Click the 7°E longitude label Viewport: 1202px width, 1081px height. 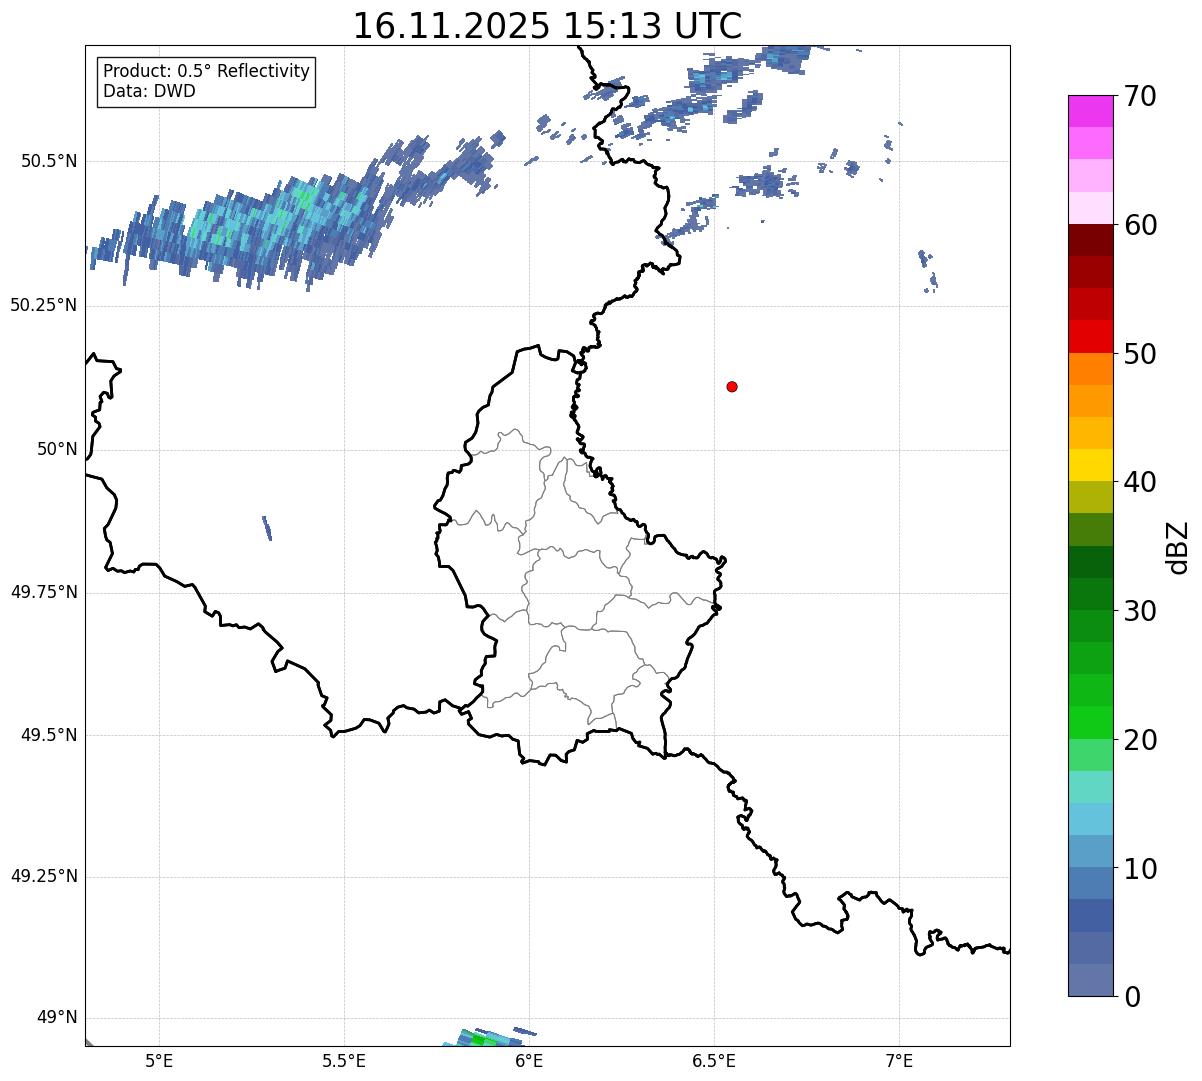point(899,1060)
